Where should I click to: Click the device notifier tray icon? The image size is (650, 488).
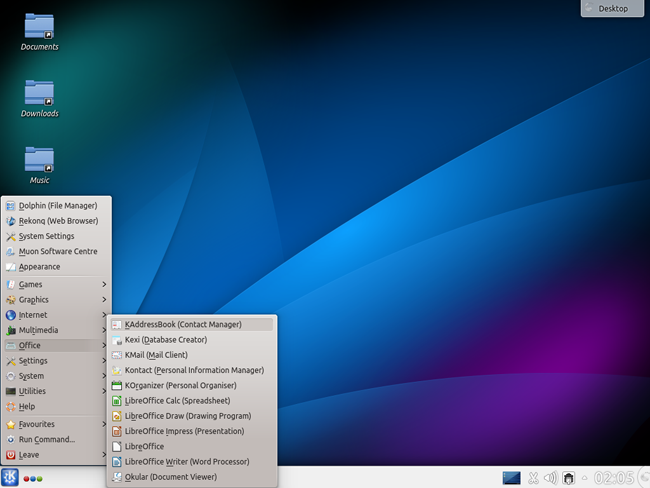coord(569,478)
